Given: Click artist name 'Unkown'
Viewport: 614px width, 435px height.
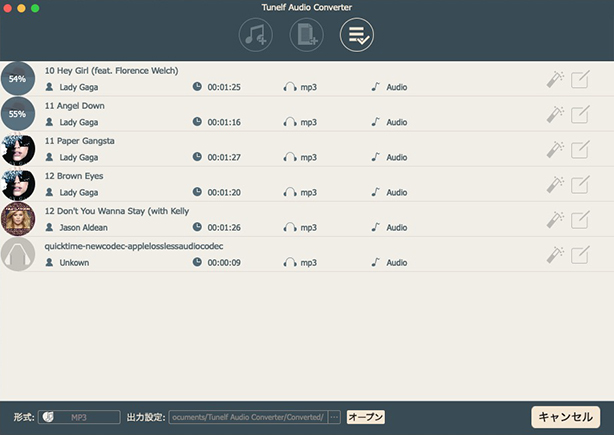Looking at the screenshot, I should 74,263.
